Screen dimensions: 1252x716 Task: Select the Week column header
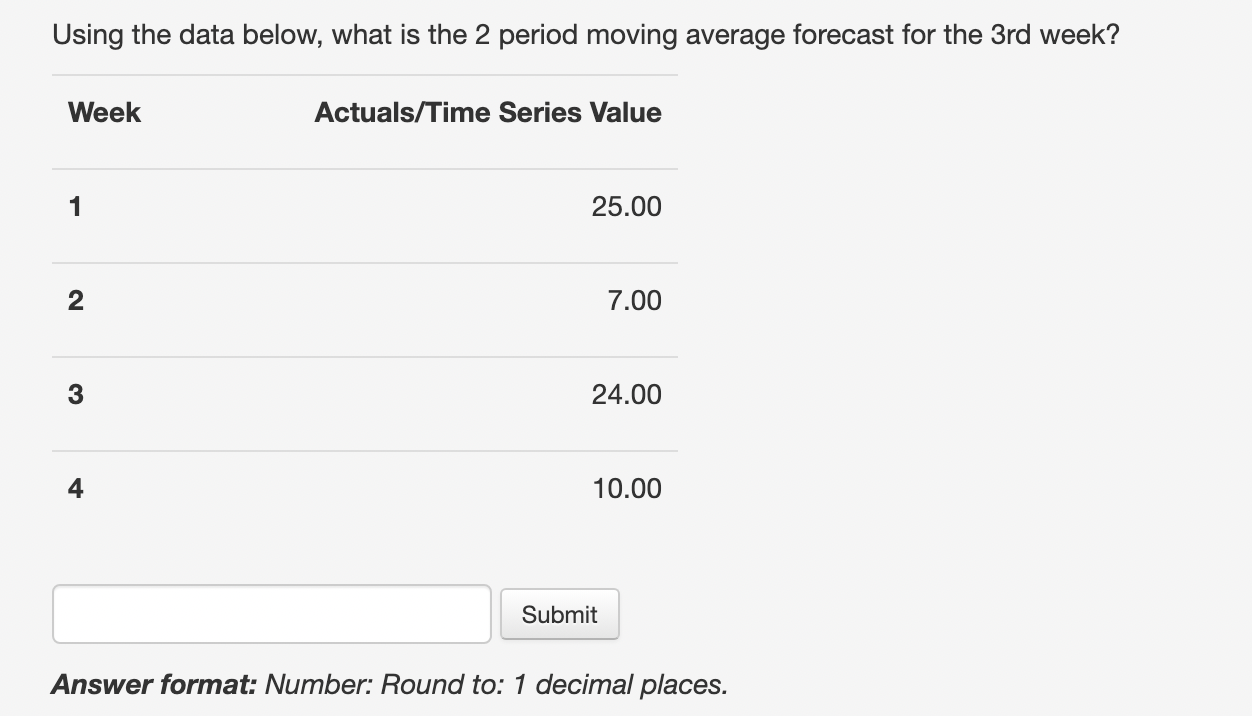(104, 112)
